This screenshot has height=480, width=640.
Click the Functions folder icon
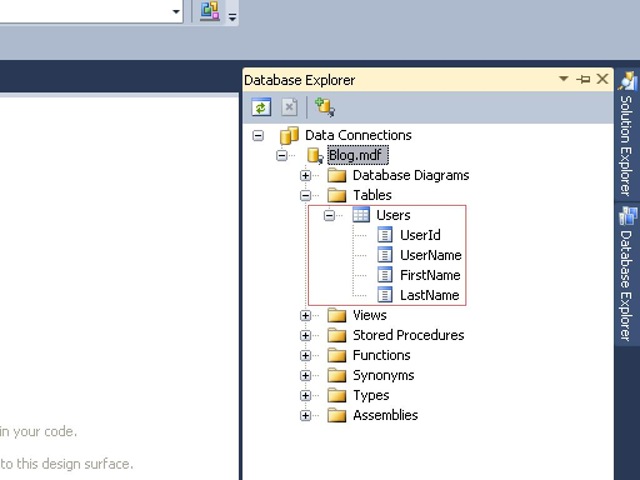(337, 356)
